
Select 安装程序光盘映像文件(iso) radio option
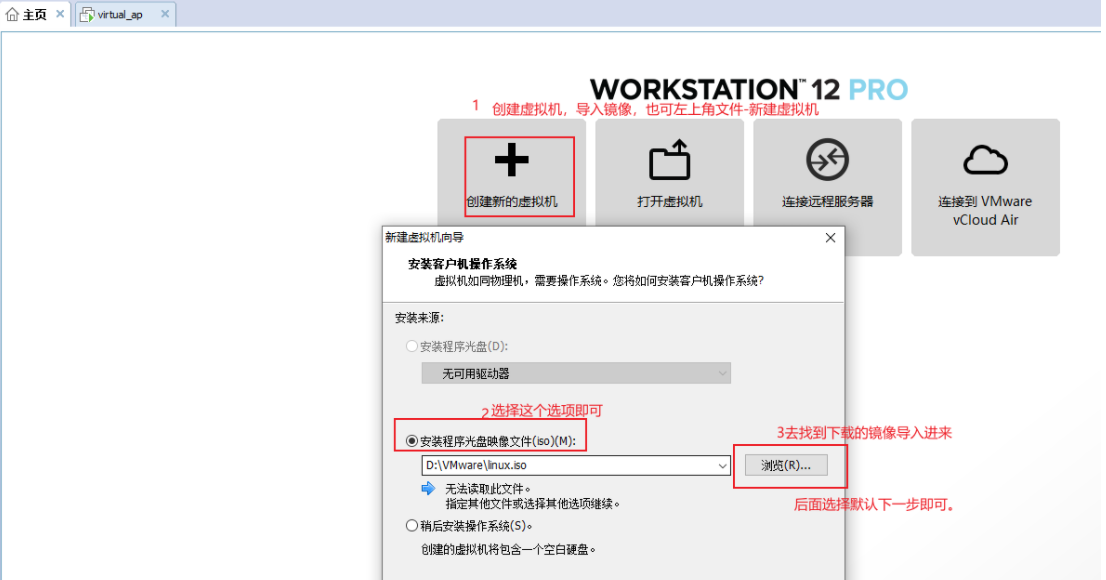[x=412, y=441]
